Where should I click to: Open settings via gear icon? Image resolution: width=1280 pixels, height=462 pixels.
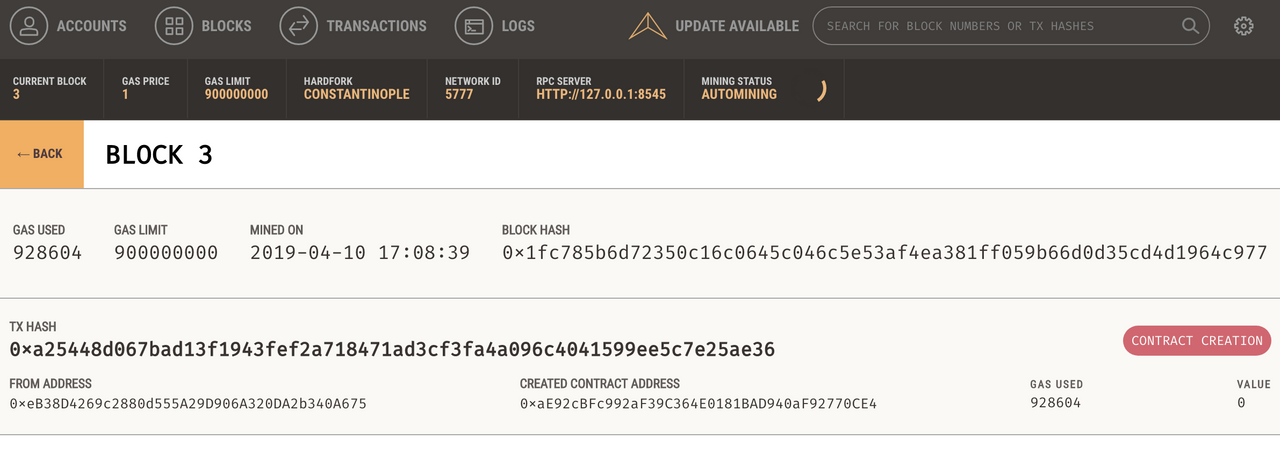pos(1244,26)
